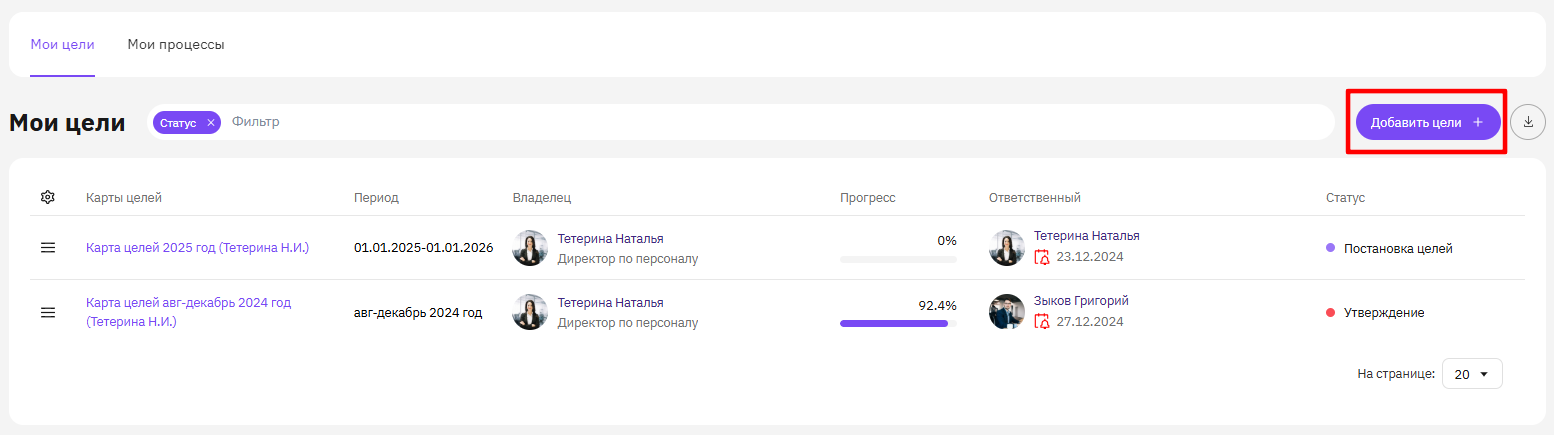Screen dimensions: 1554x435
Task: Open table column settings gear icon
Action: pos(47,198)
